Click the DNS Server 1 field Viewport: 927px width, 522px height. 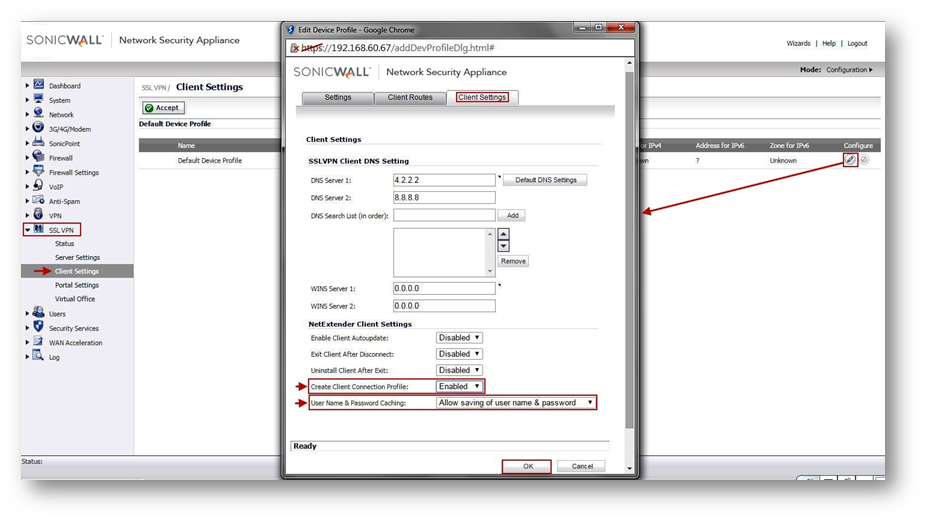pyautogui.click(x=444, y=180)
